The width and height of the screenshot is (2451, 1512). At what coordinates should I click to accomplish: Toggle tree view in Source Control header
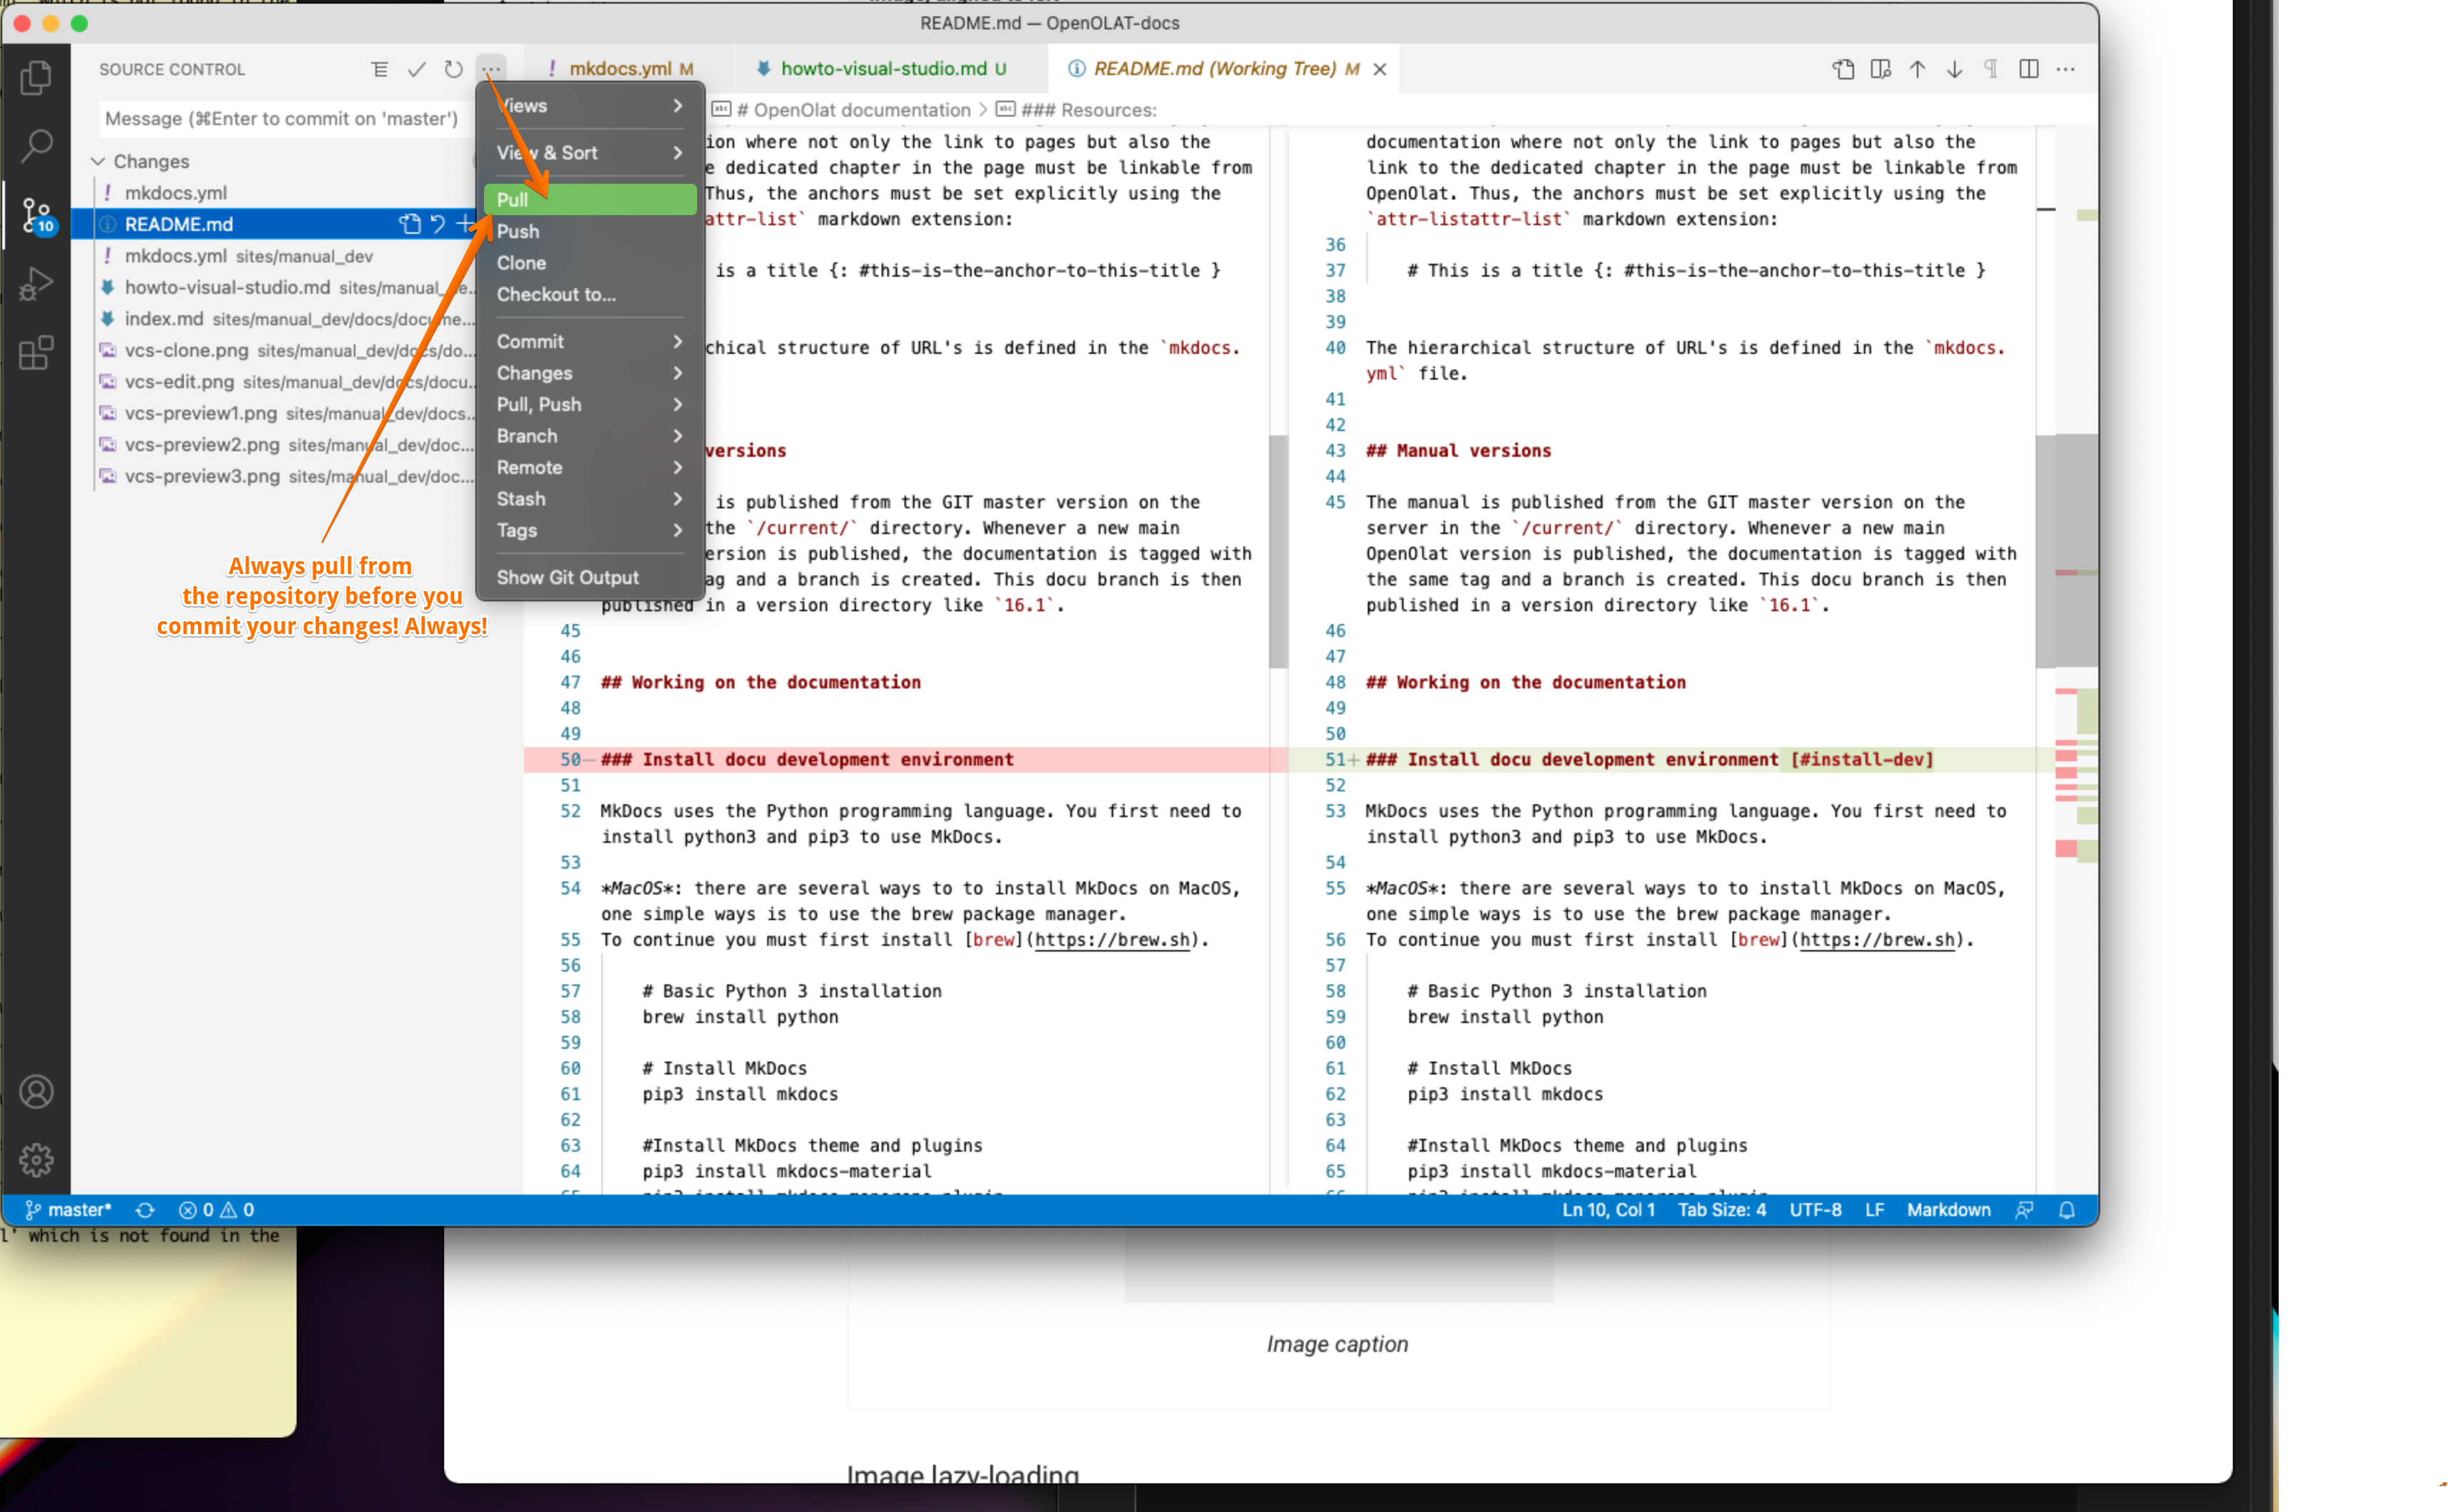[379, 69]
